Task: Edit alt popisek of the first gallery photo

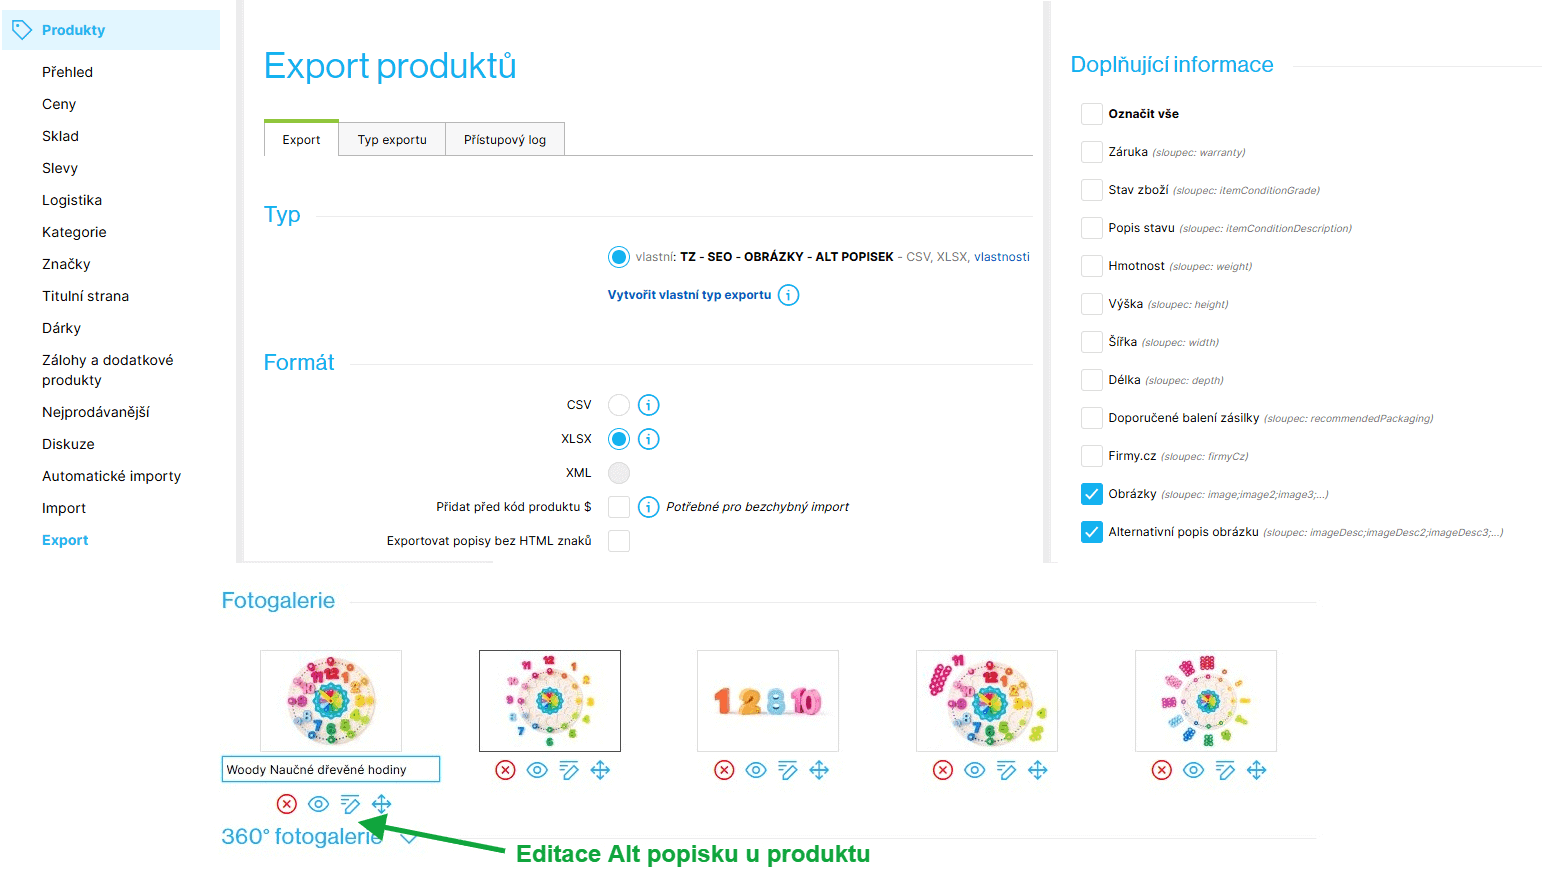Action: [349, 803]
